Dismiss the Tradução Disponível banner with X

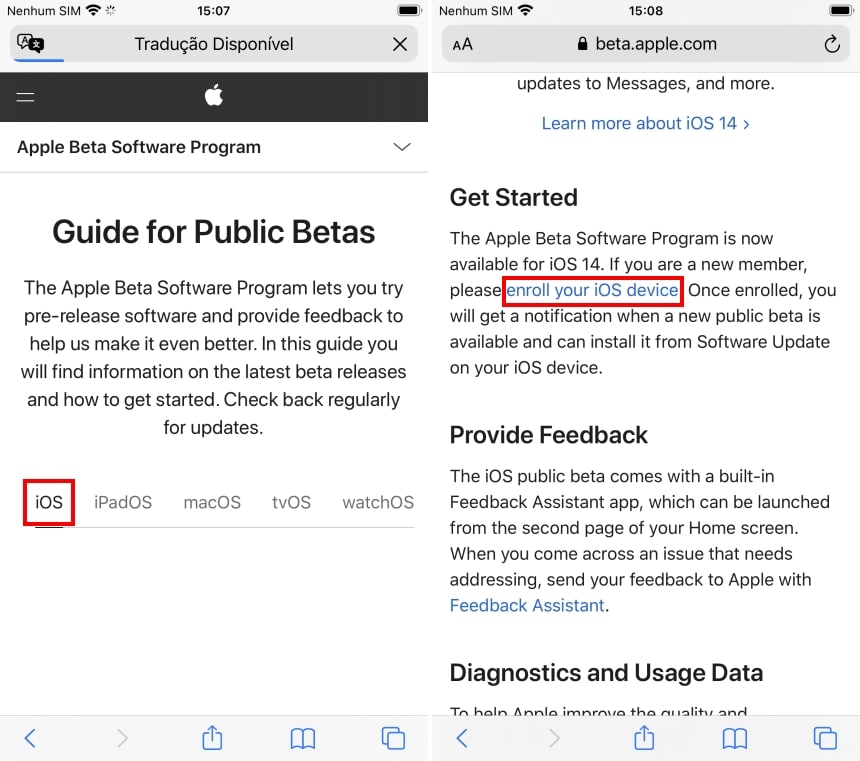[x=400, y=44]
